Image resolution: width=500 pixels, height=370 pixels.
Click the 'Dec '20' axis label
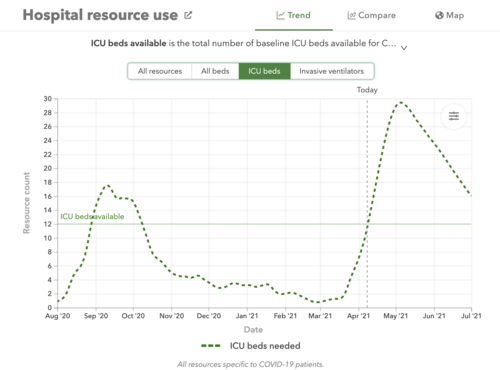[x=209, y=316]
